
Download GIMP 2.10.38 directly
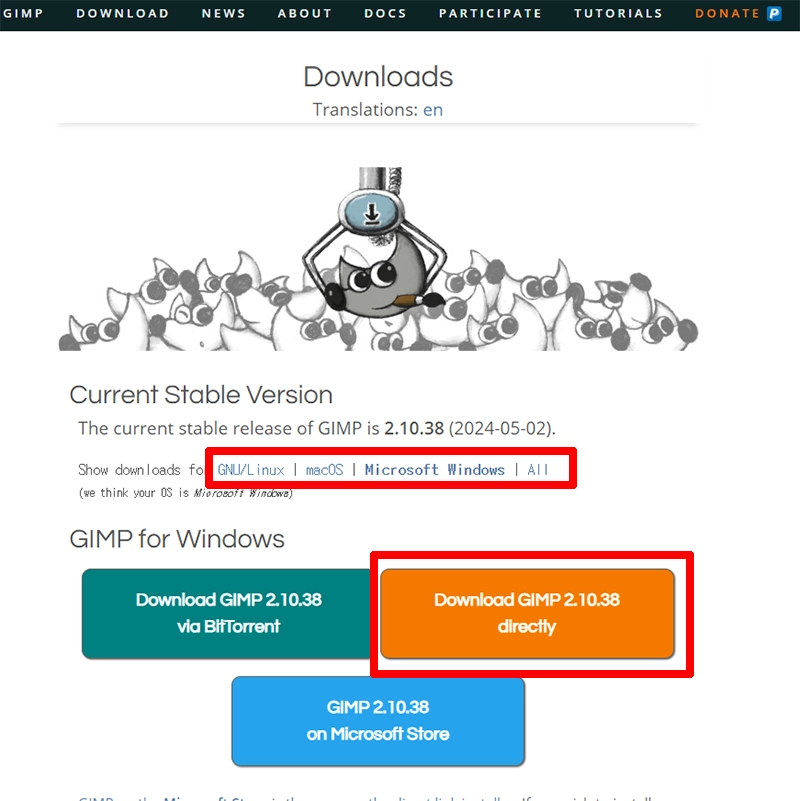tap(527, 614)
